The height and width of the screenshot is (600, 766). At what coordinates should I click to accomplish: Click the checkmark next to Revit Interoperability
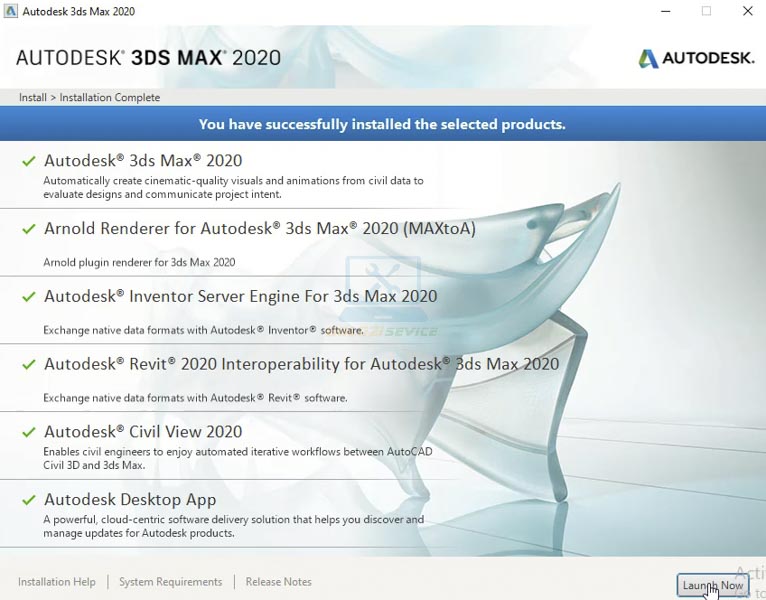tap(29, 365)
